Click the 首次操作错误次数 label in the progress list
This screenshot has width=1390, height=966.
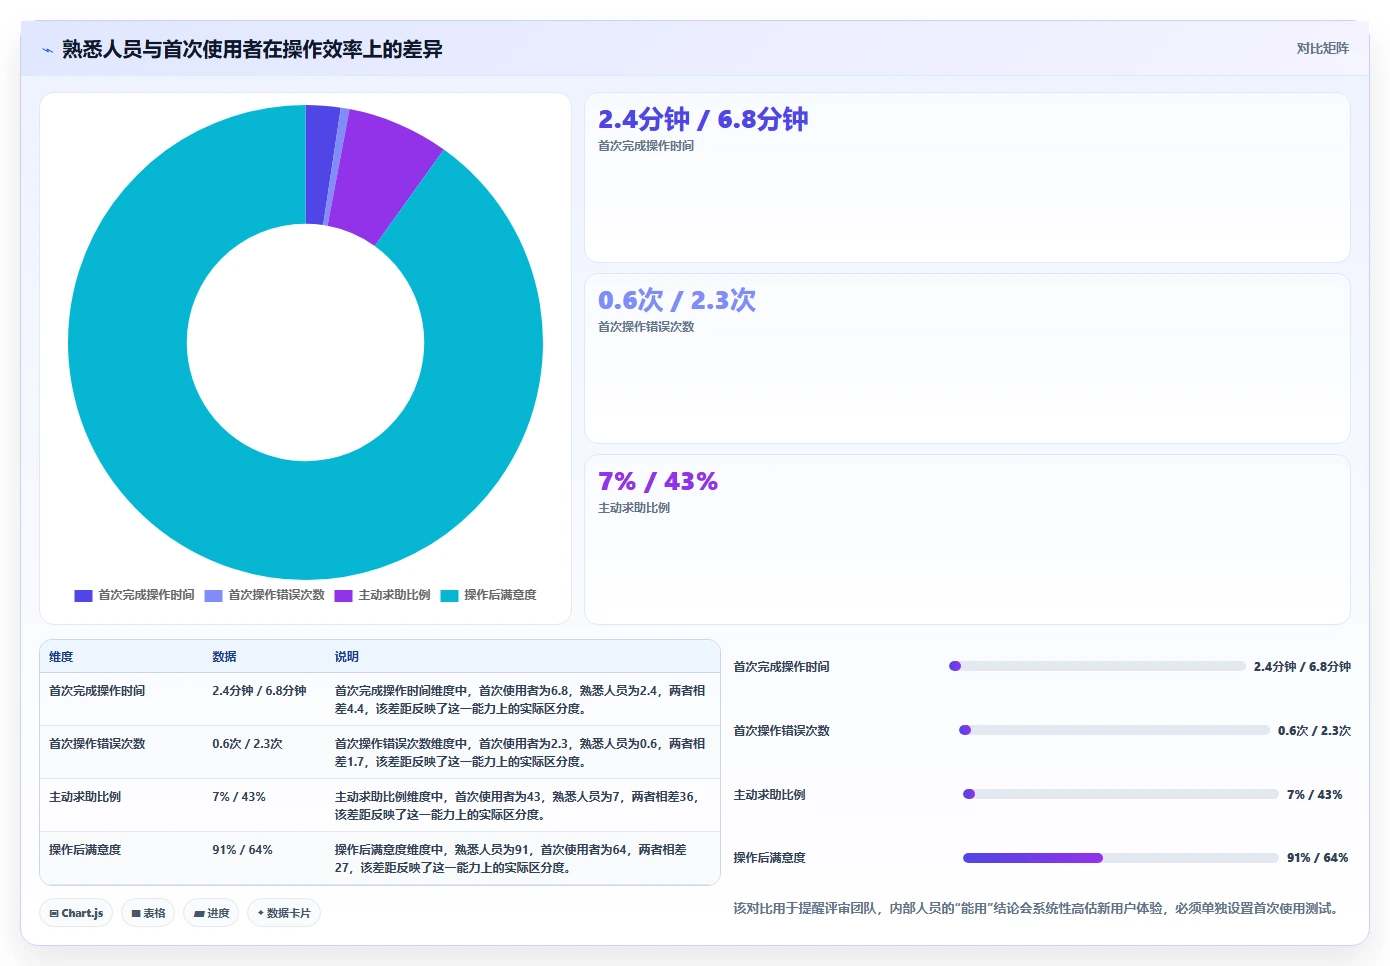(782, 731)
